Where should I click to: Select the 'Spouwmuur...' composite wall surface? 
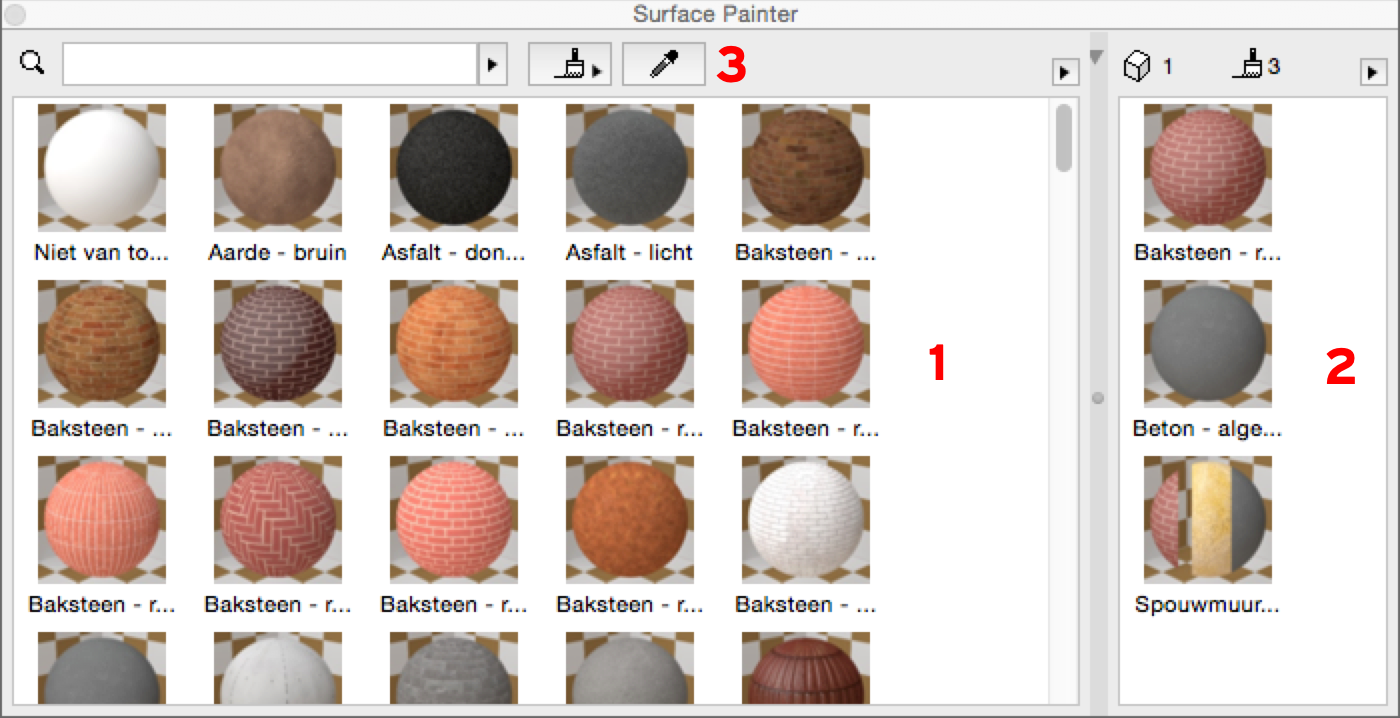(1207, 535)
